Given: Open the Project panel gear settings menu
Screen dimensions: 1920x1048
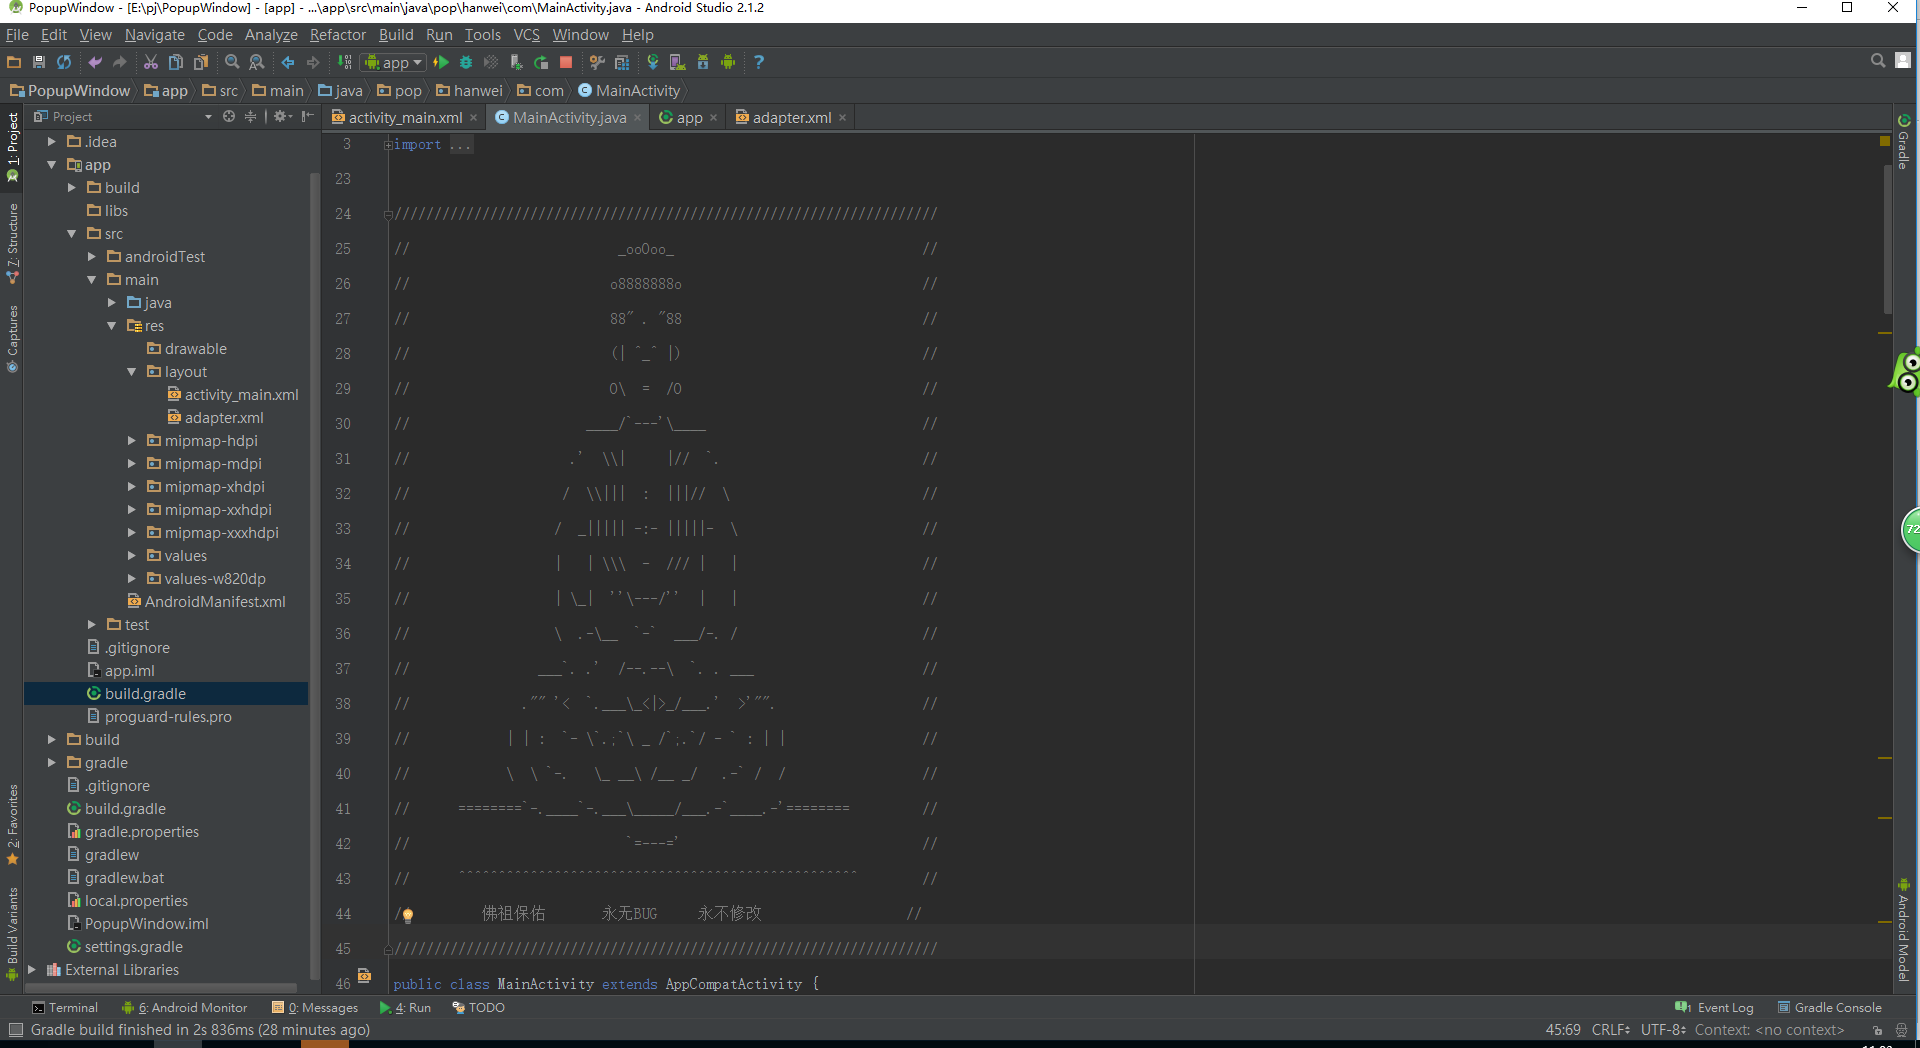Looking at the screenshot, I should pos(283,117).
